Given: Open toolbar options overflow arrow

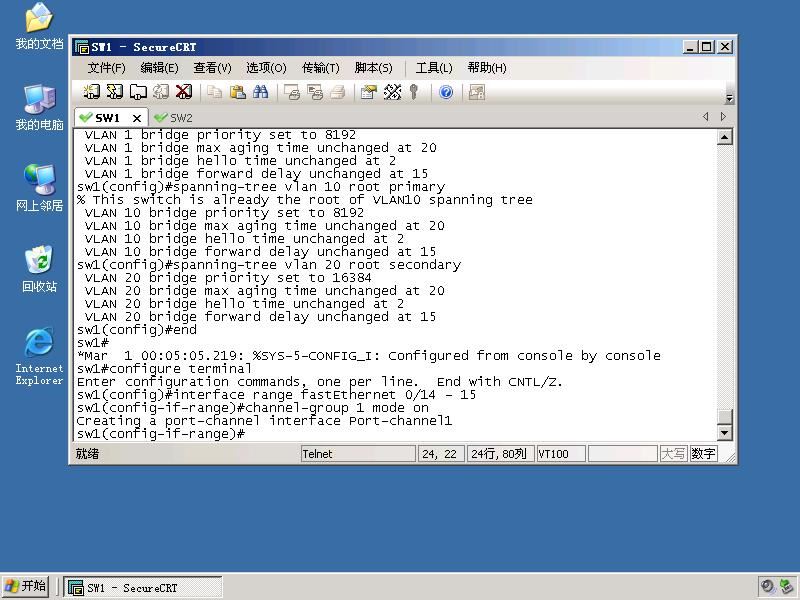Looking at the screenshot, I should click(730, 98).
